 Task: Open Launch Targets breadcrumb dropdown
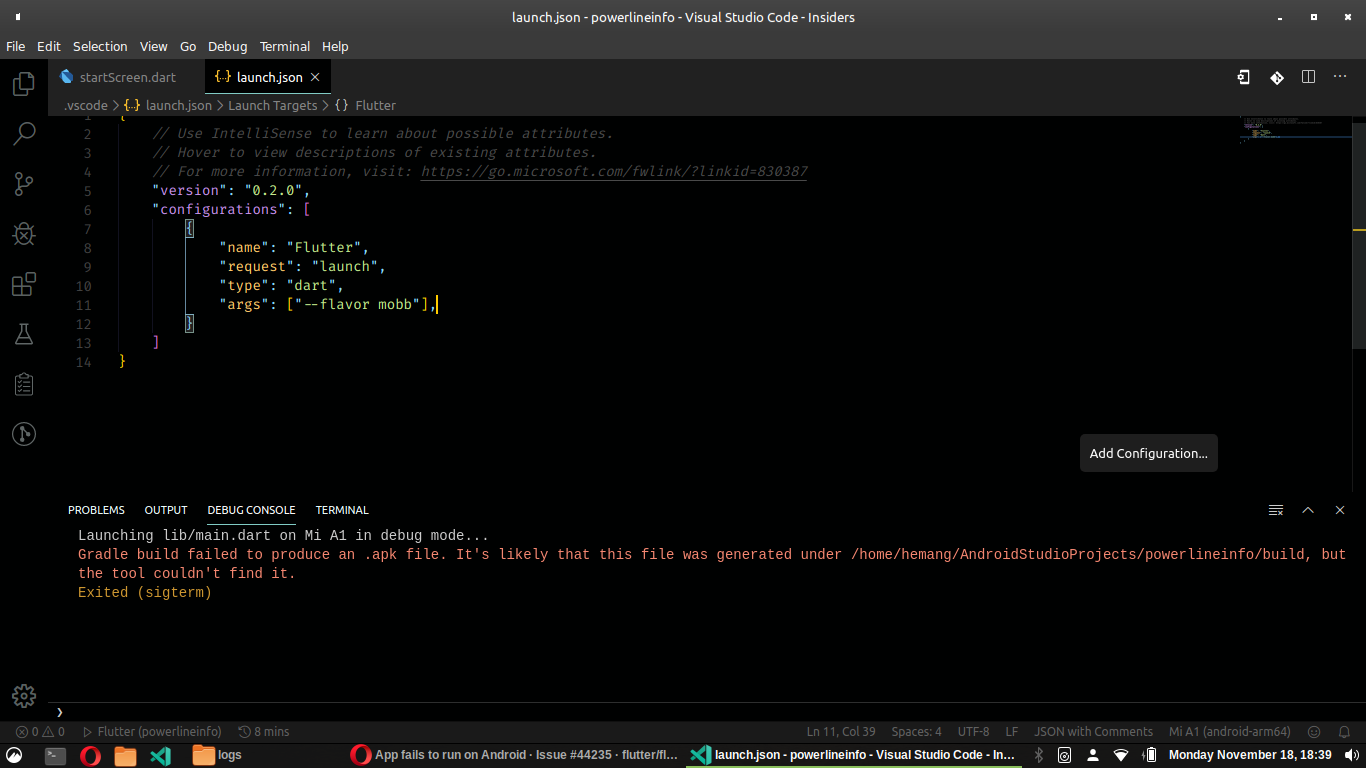point(272,104)
